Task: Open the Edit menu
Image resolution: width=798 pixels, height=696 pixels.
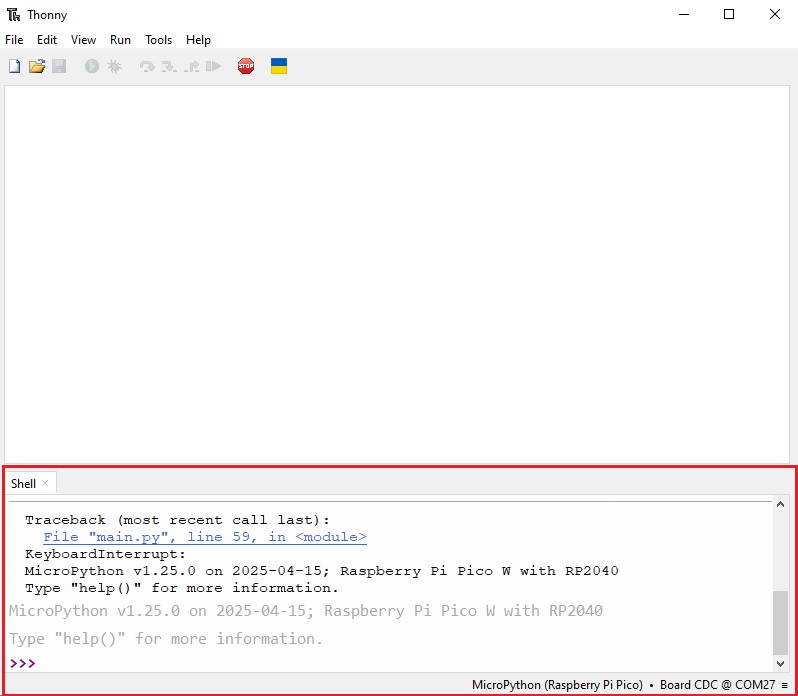Action: point(47,40)
